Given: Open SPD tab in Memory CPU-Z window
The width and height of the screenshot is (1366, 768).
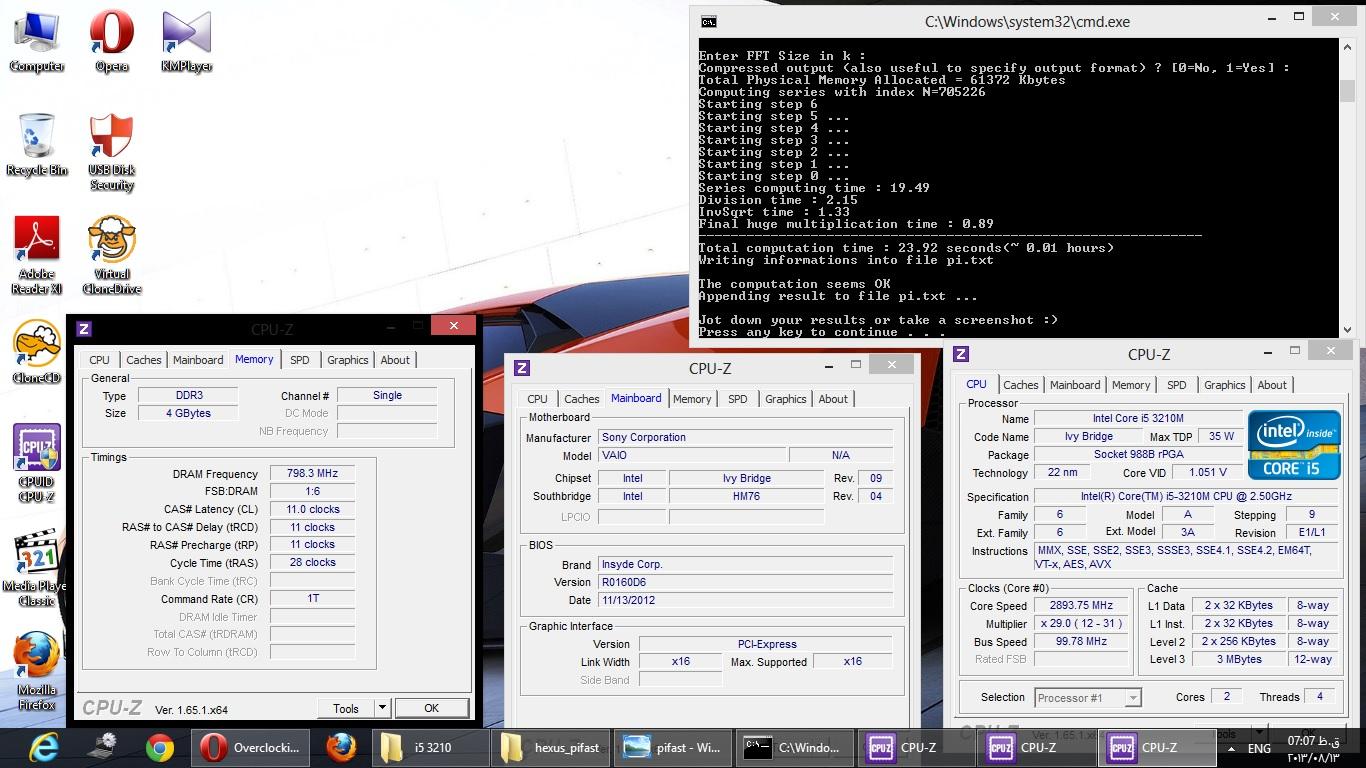Looking at the screenshot, I should coord(300,360).
